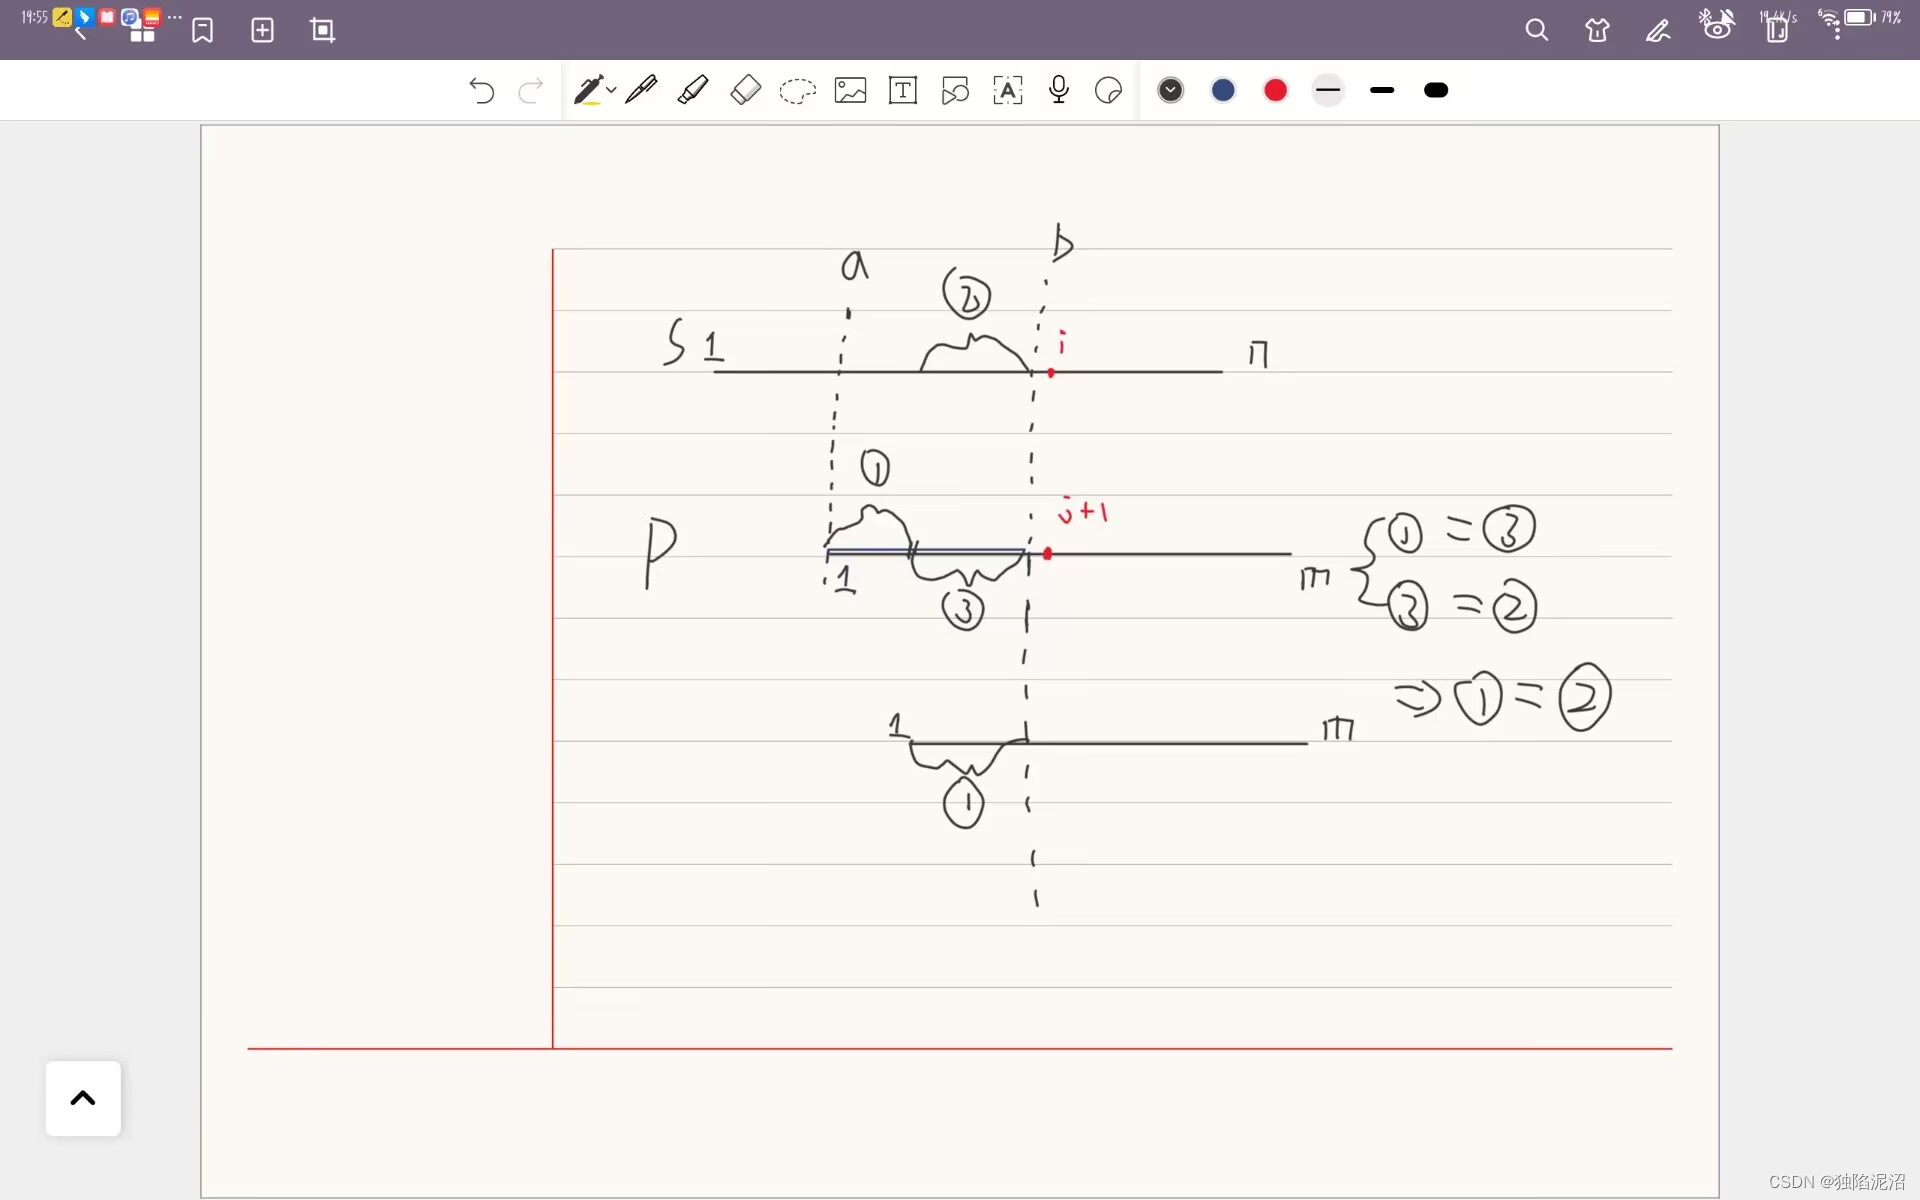The width and height of the screenshot is (1920, 1200).
Task: Select the thinnest stroke width
Action: pyautogui.click(x=1328, y=90)
